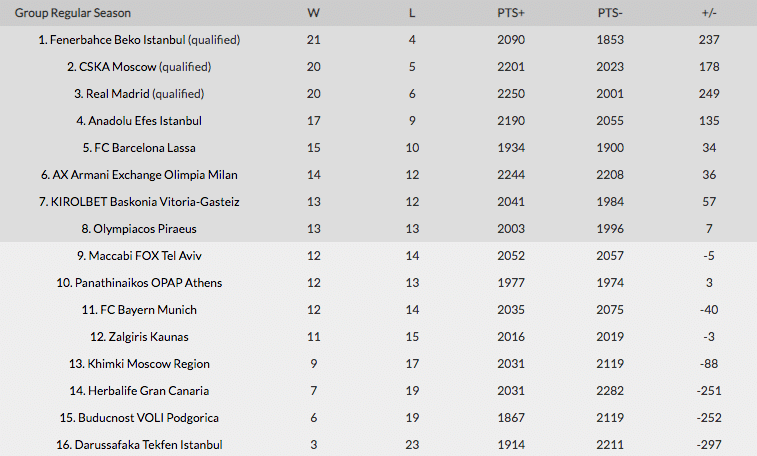Sort table by PTS+ header
Image resolution: width=757 pixels, height=456 pixels.
tap(509, 13)
